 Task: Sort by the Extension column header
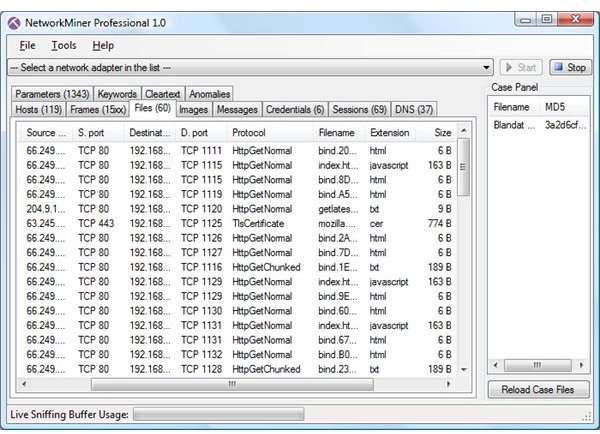(x=390, y=133)
